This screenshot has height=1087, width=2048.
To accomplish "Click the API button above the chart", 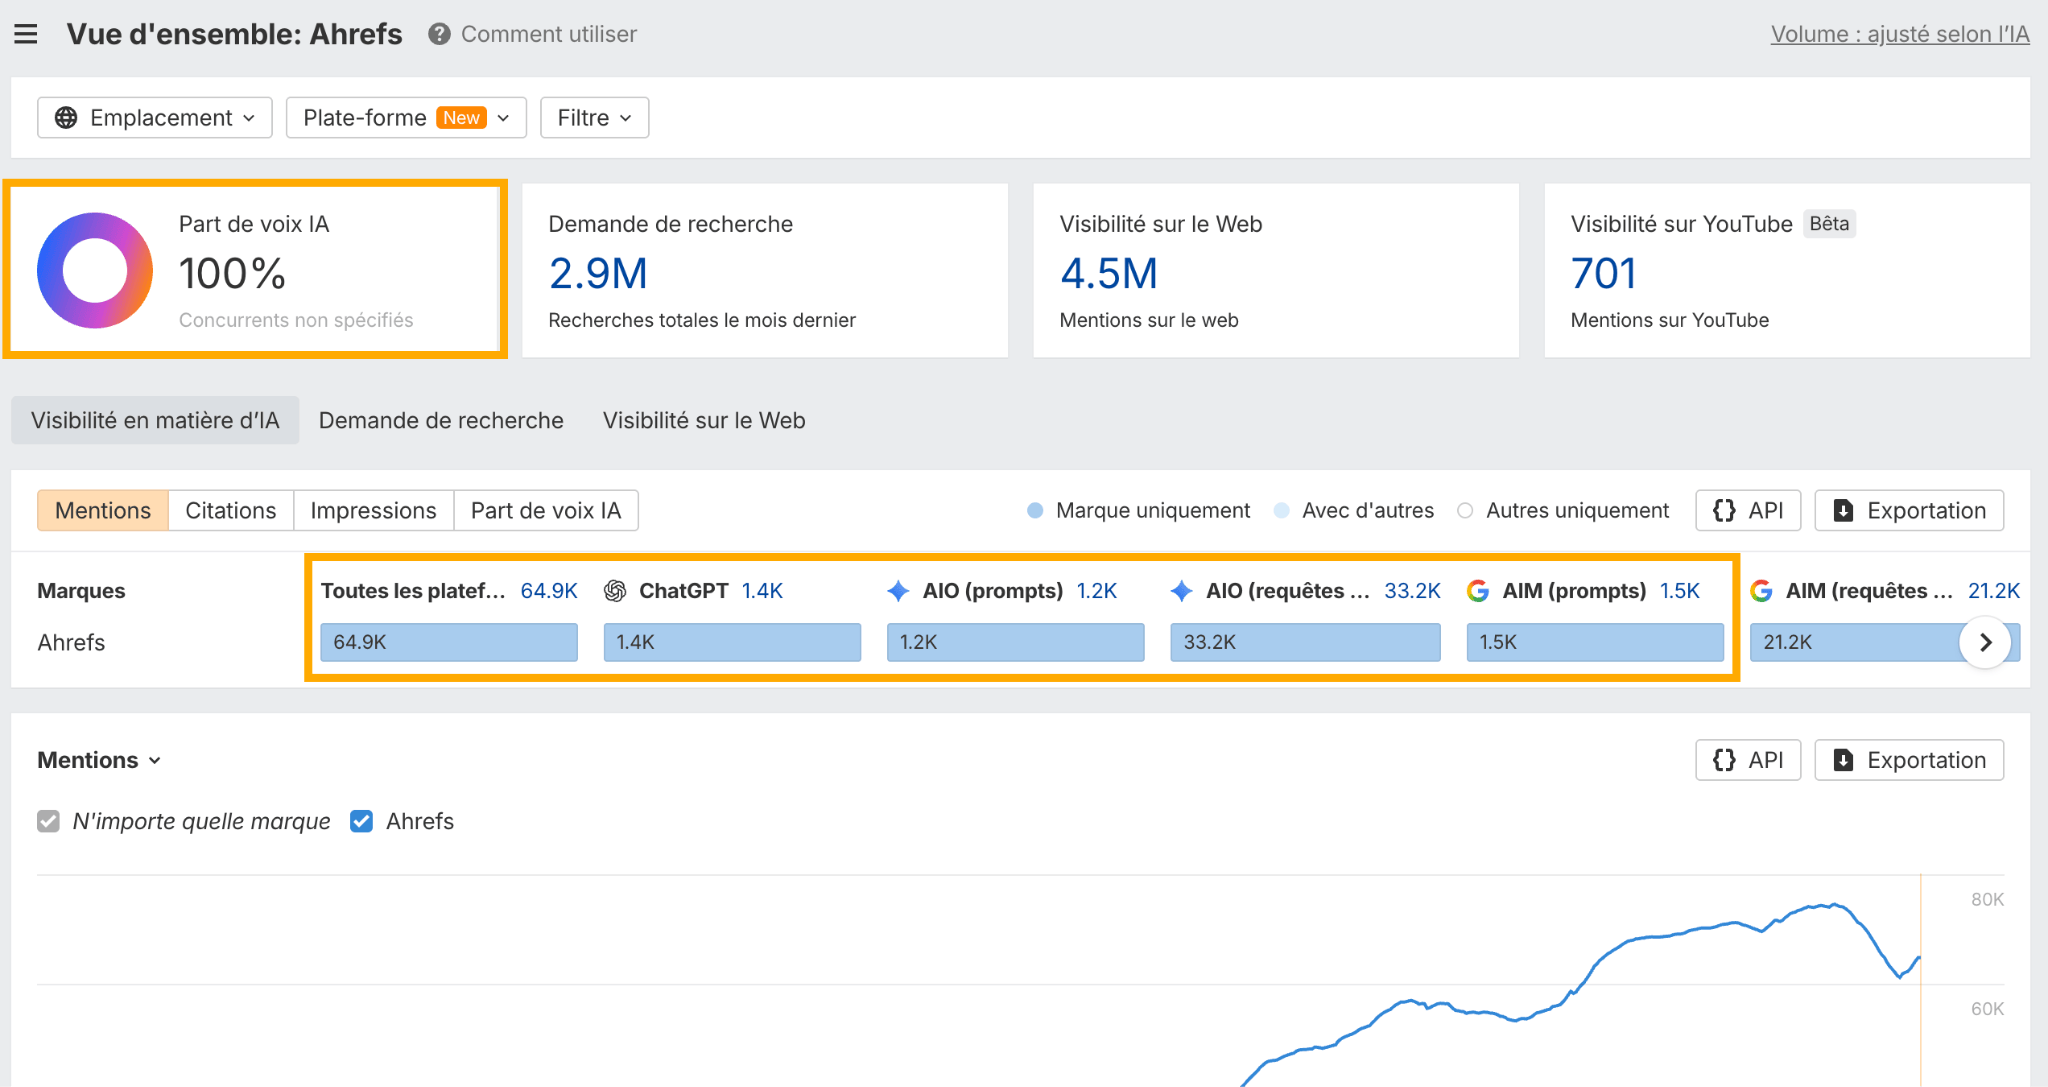I will 1748,760.
